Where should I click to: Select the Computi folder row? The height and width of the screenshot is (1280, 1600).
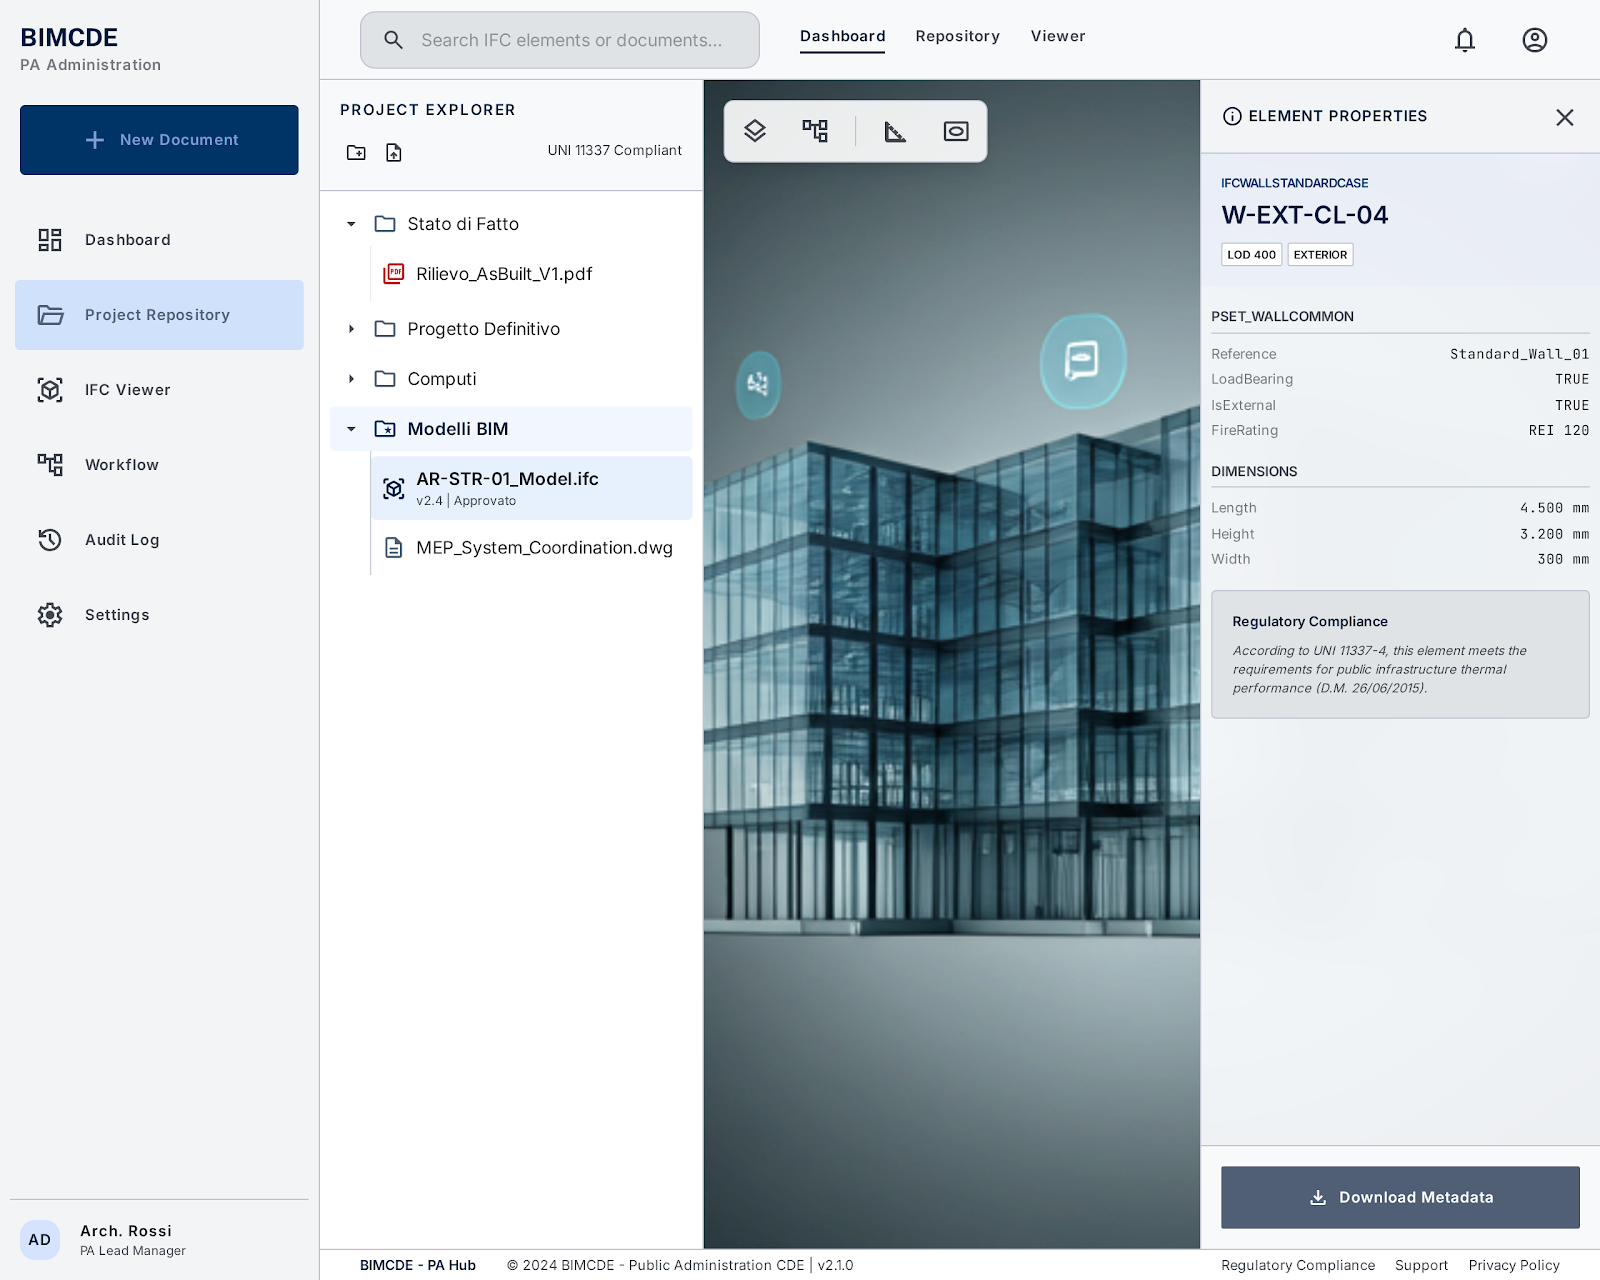[x=511, y=379]
